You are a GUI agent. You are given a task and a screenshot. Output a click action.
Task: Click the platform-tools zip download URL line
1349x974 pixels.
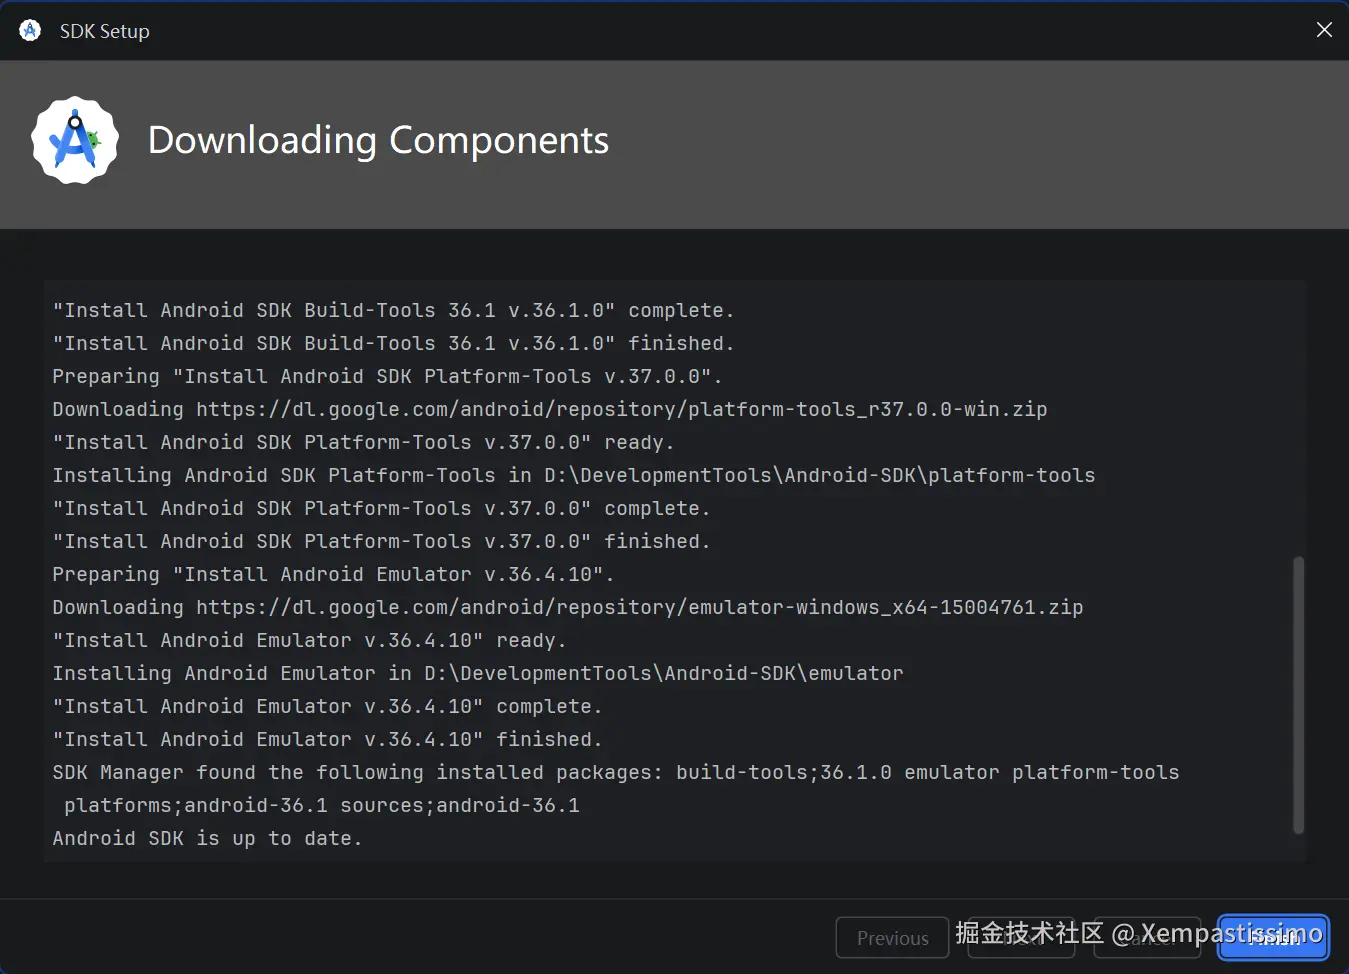click(549, 409)
